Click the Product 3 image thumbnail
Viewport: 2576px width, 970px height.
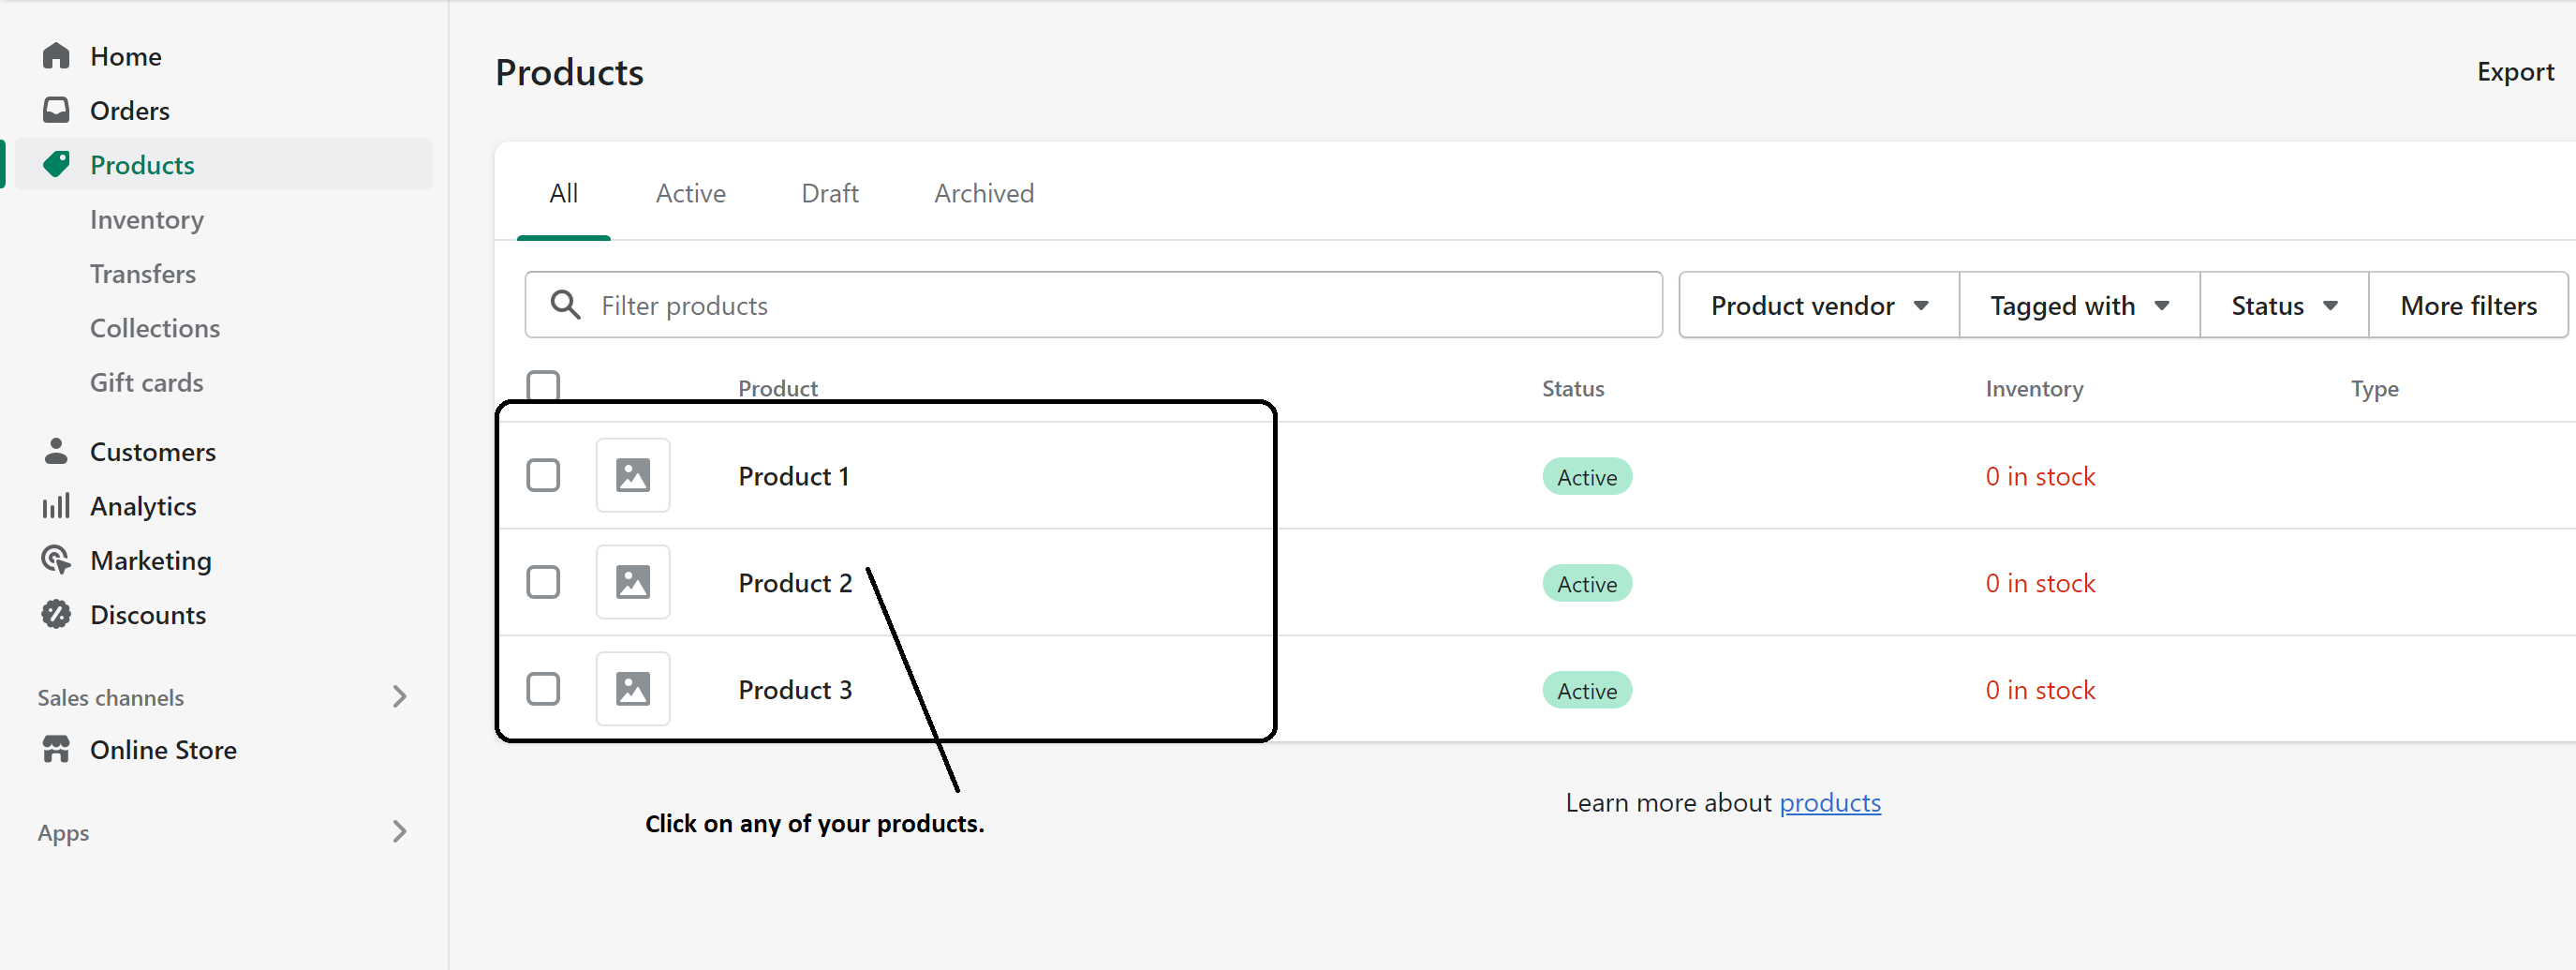pyautogui.click(x=633, y=689)
